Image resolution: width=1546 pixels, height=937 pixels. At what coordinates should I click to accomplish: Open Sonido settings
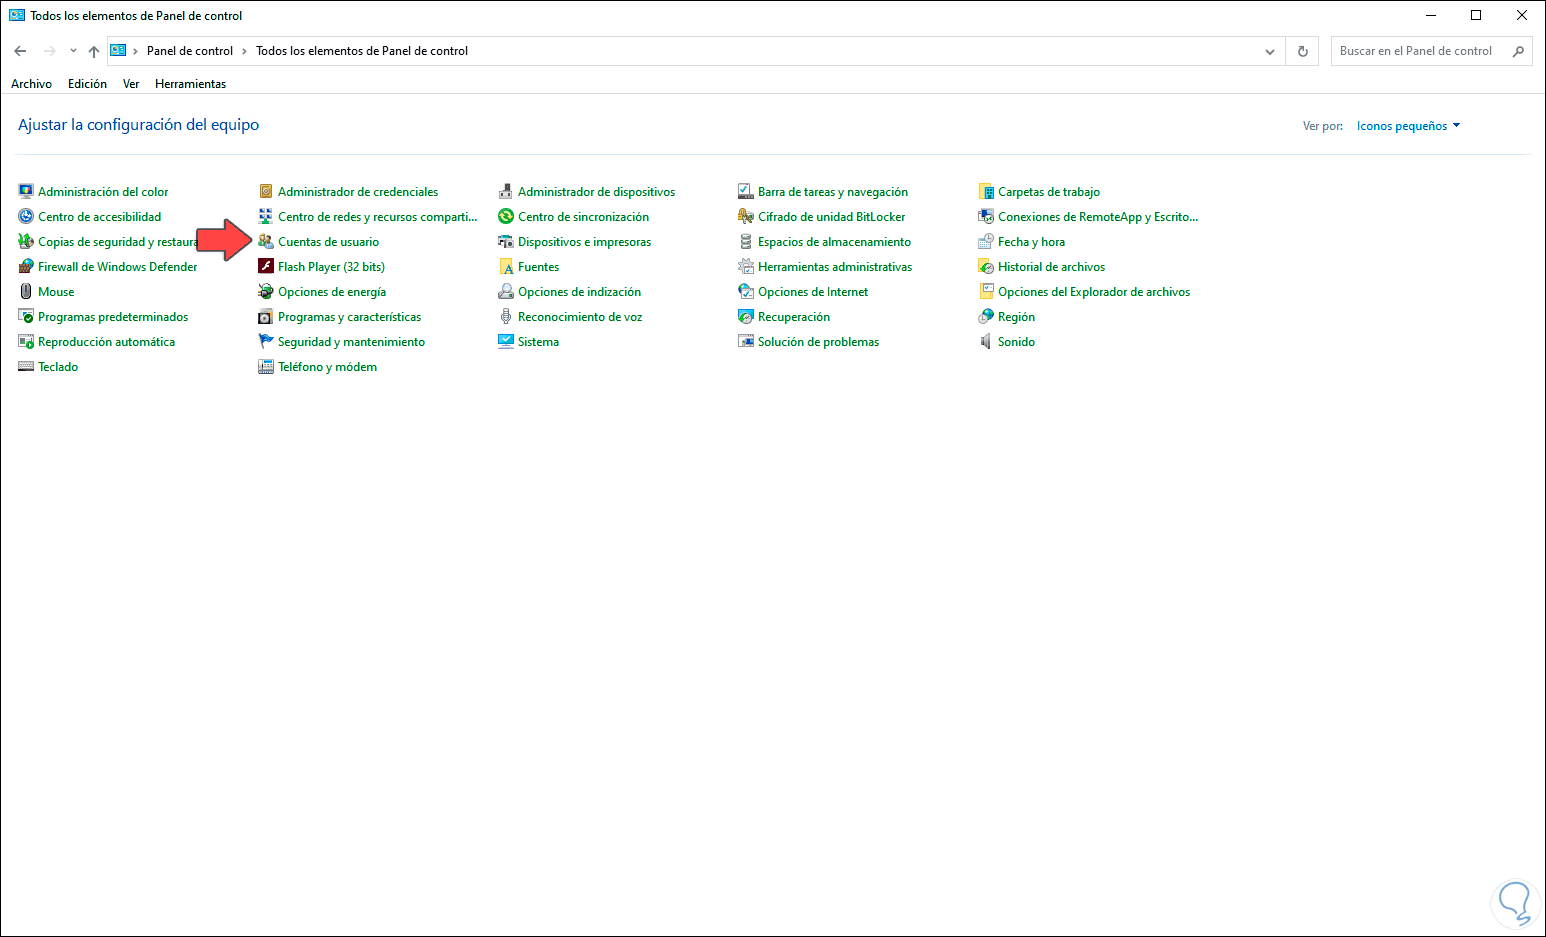click(x=1016, y=341)
